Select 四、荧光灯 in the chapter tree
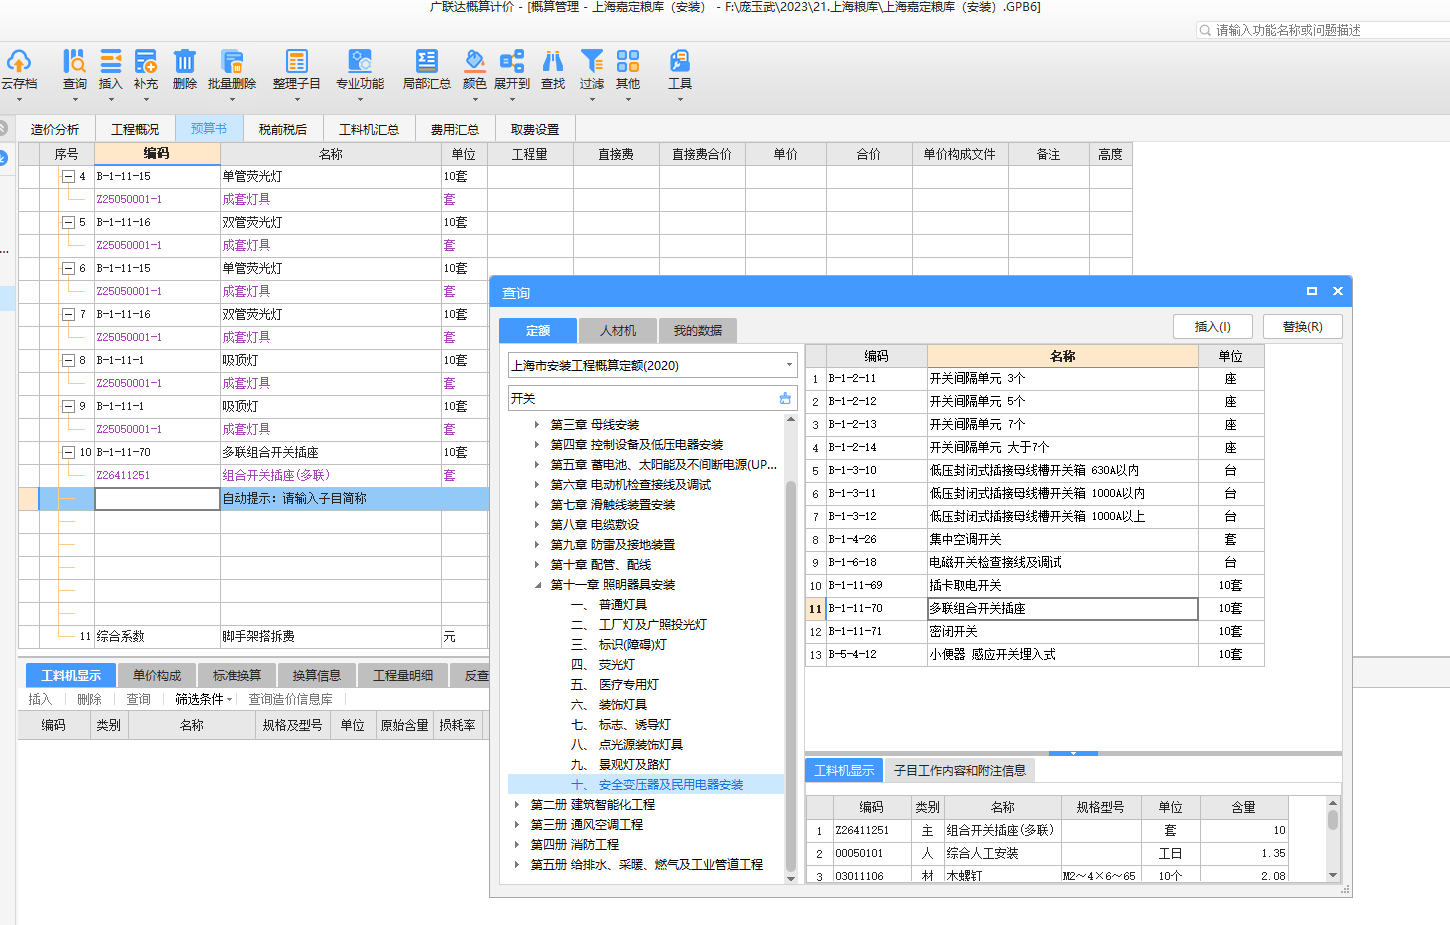 tap(603, 665)
